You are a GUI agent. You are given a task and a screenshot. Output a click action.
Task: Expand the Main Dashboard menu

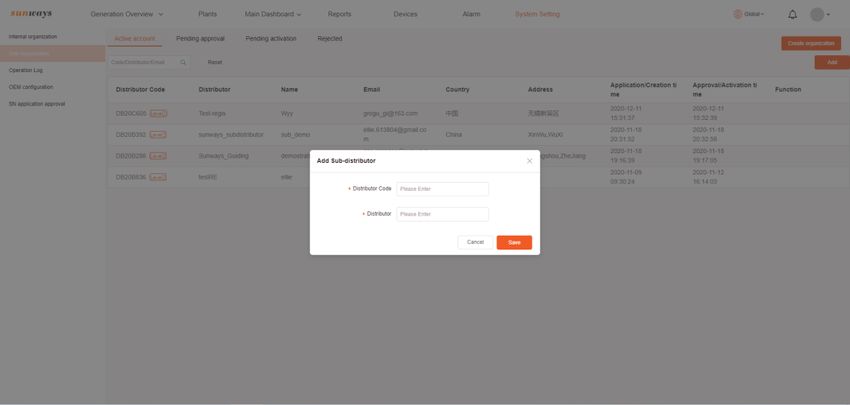pos(273,15)
